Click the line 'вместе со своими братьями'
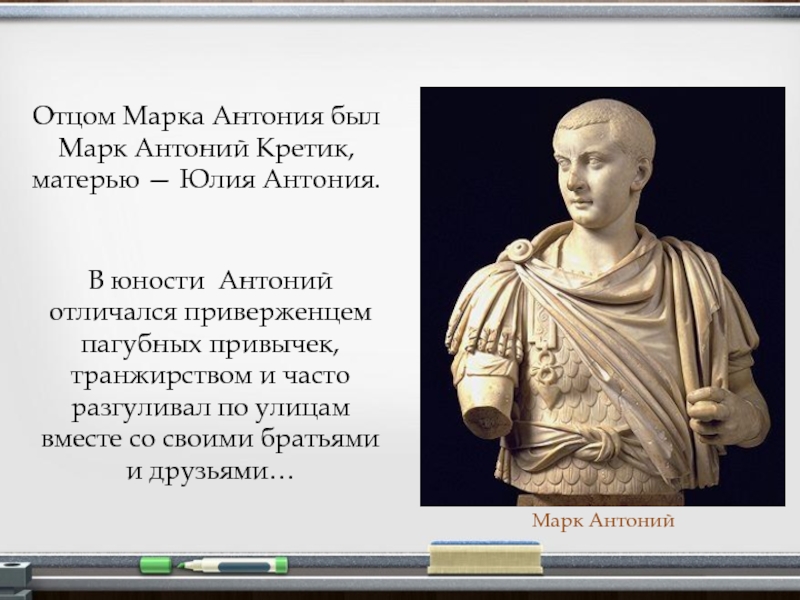Screen dimensions: 800x600 click(x=210, y=439)
